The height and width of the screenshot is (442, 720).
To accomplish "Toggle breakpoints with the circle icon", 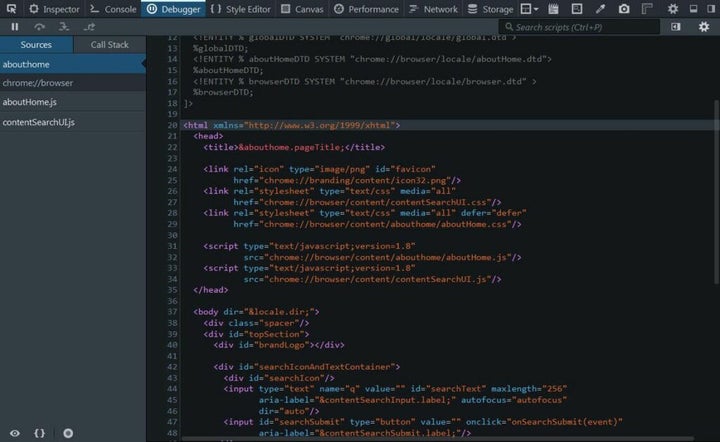I will pos(68,433).
